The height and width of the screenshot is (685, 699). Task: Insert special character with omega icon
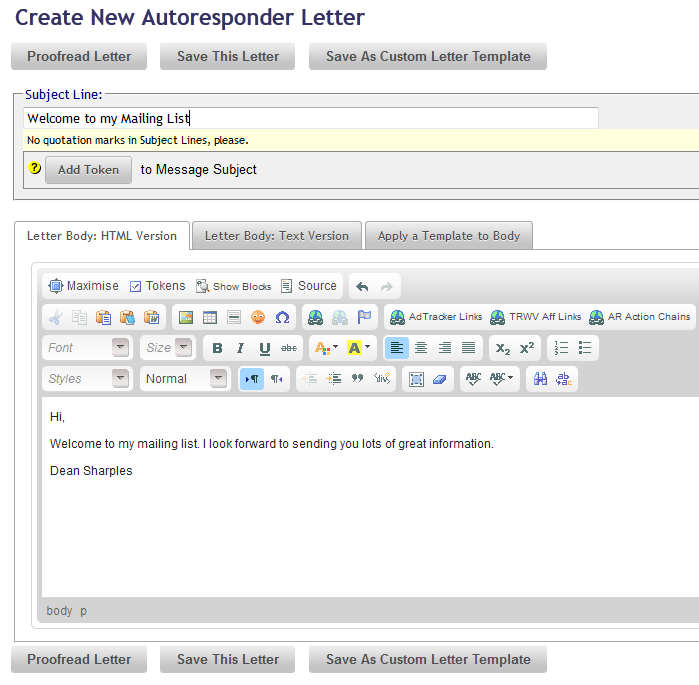point(282,317)
